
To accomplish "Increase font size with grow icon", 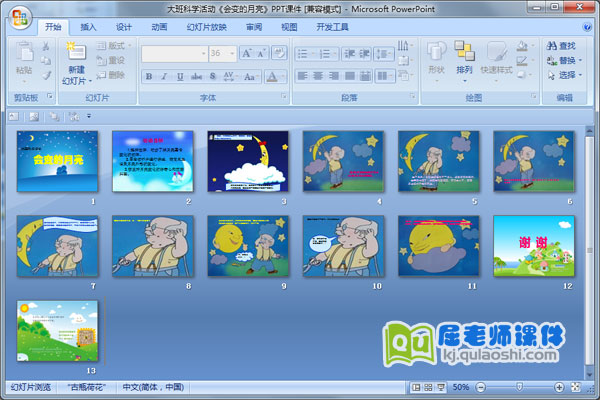I will point(246,53).
